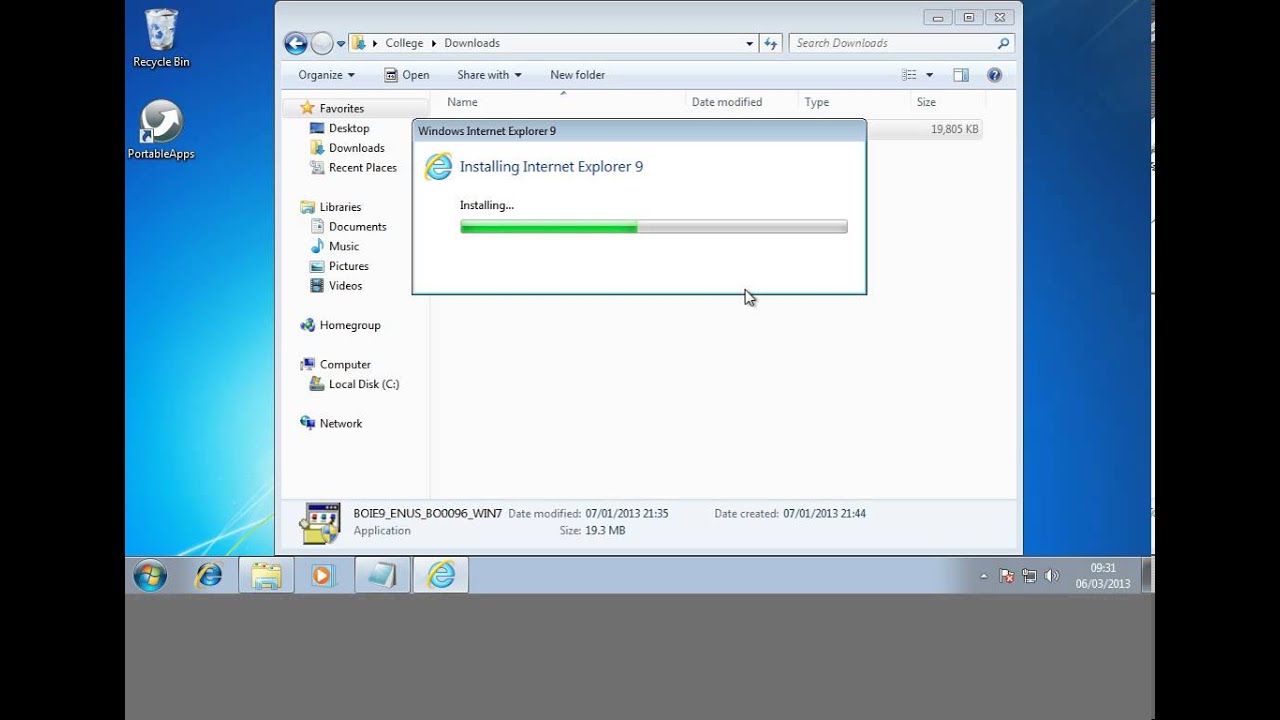Open the volume speaker tray icon
Viewport: 1280px width, 720px height.
[1051, 576]
